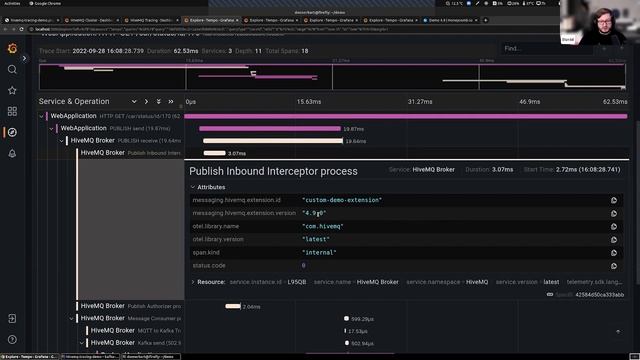
Task: Click the browser reload button
Action: coord(22,29)
